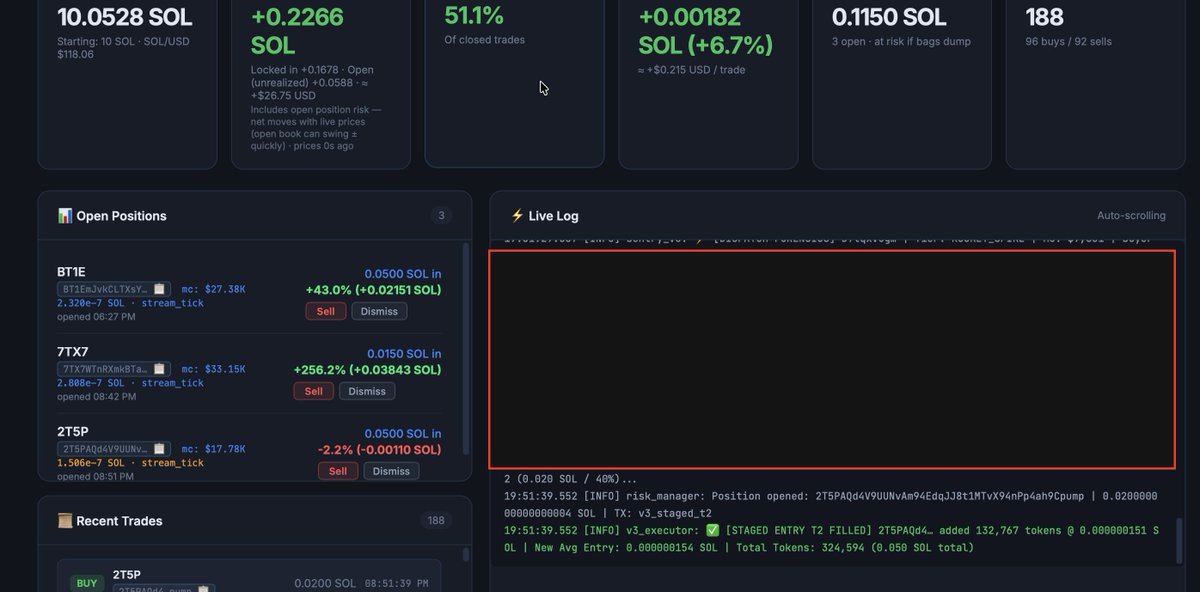Screen dimensions: 1200x592
Task: Click the Live Log lightning bolt icon
Action: click(517, 216)
